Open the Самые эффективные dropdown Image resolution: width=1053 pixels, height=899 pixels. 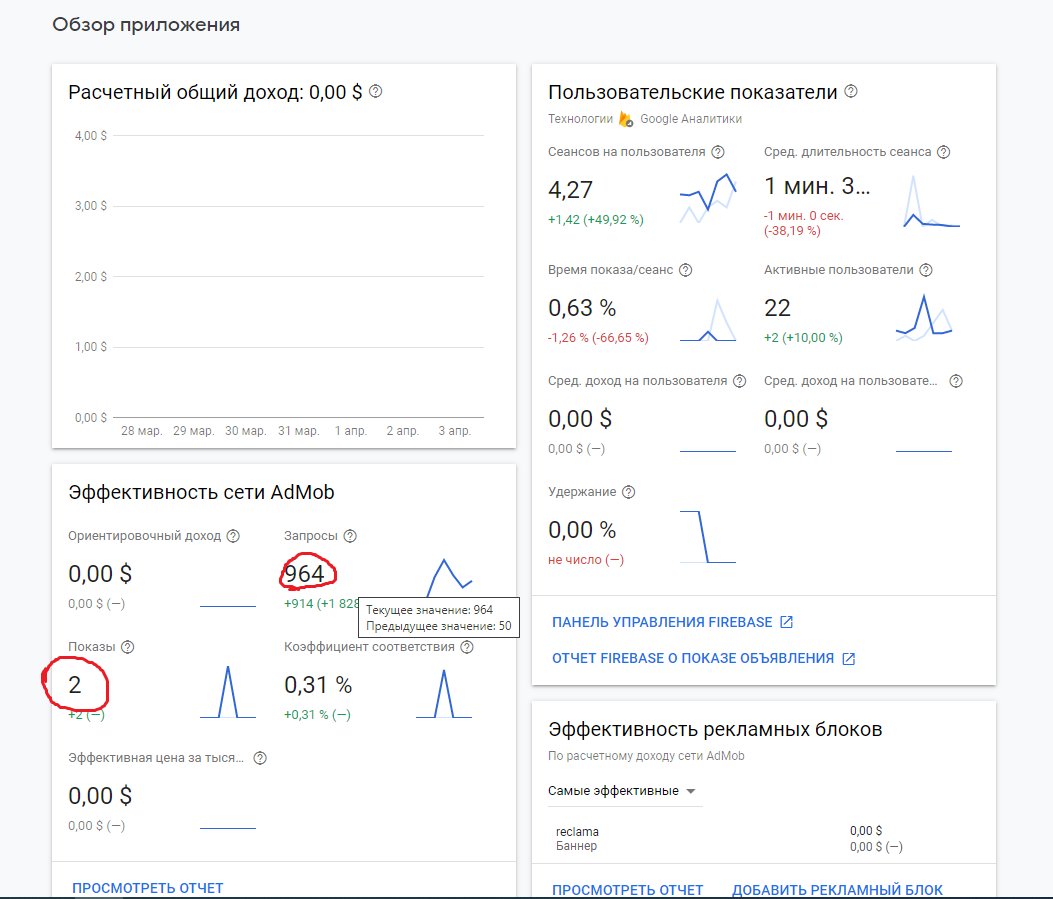[623, 791]
